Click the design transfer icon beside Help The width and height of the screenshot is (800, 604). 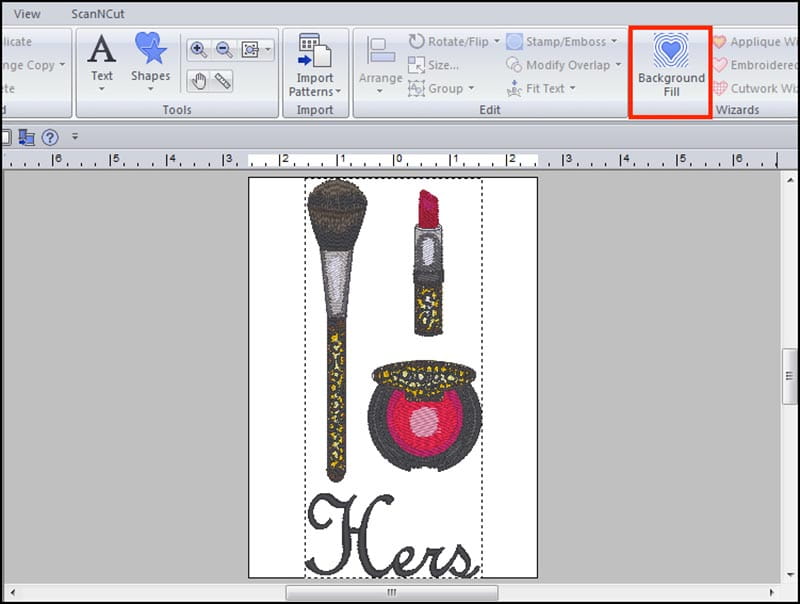27,137
